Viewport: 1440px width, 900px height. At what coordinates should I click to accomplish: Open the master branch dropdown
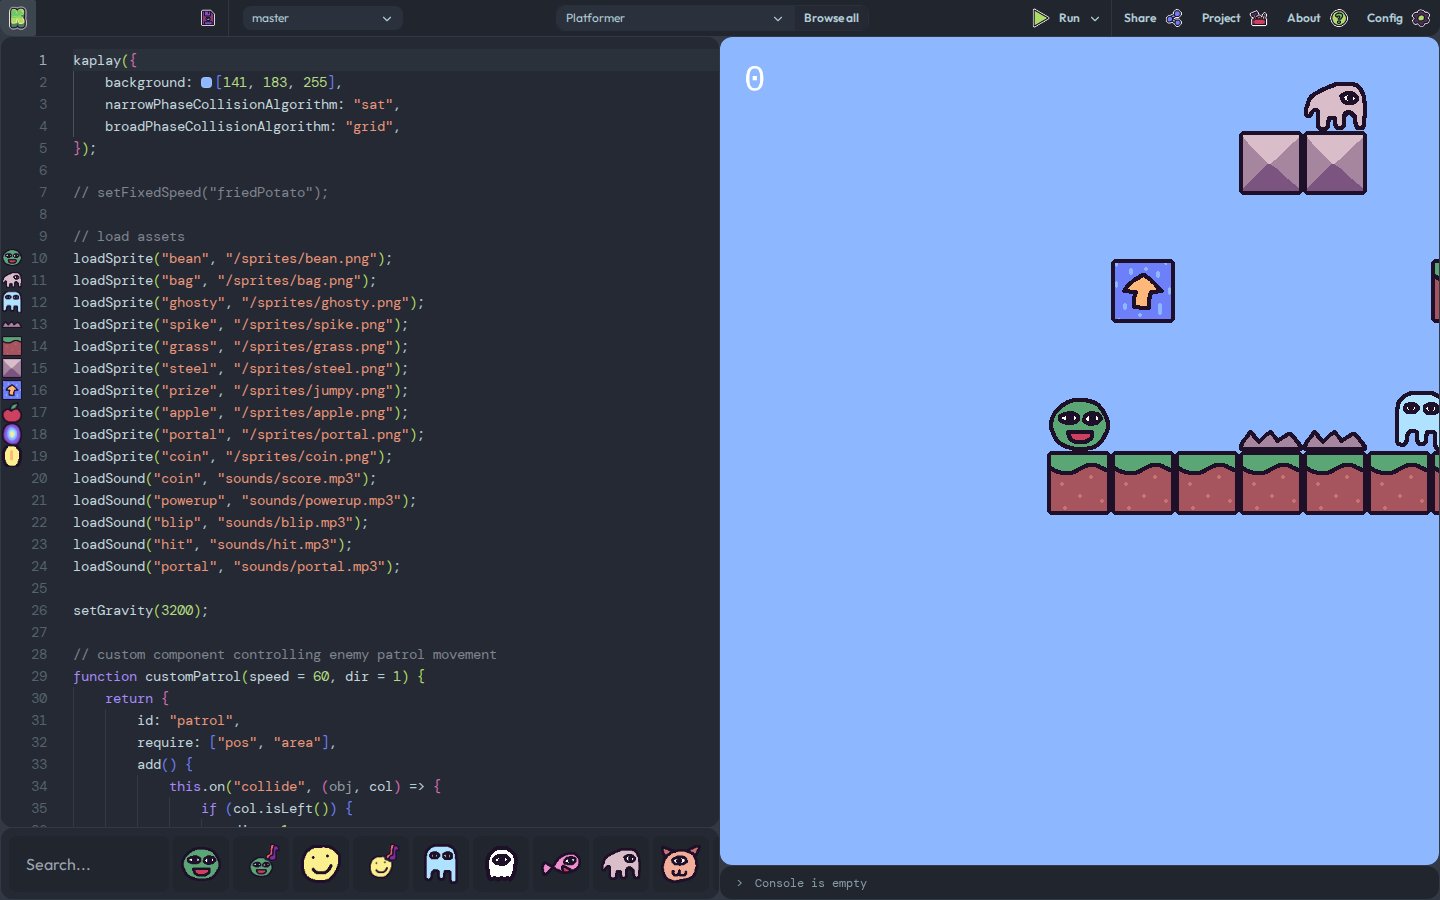coord(322,18)
